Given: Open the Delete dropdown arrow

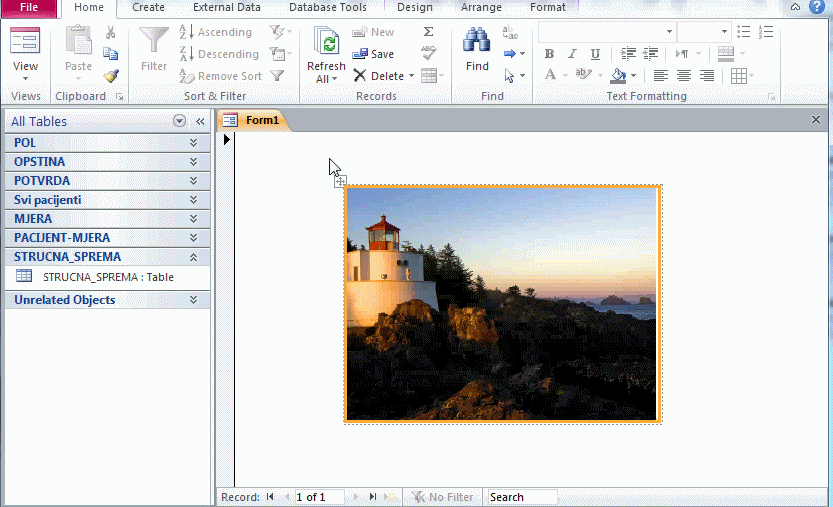Looking at the screenshot, I should [411, 76].
